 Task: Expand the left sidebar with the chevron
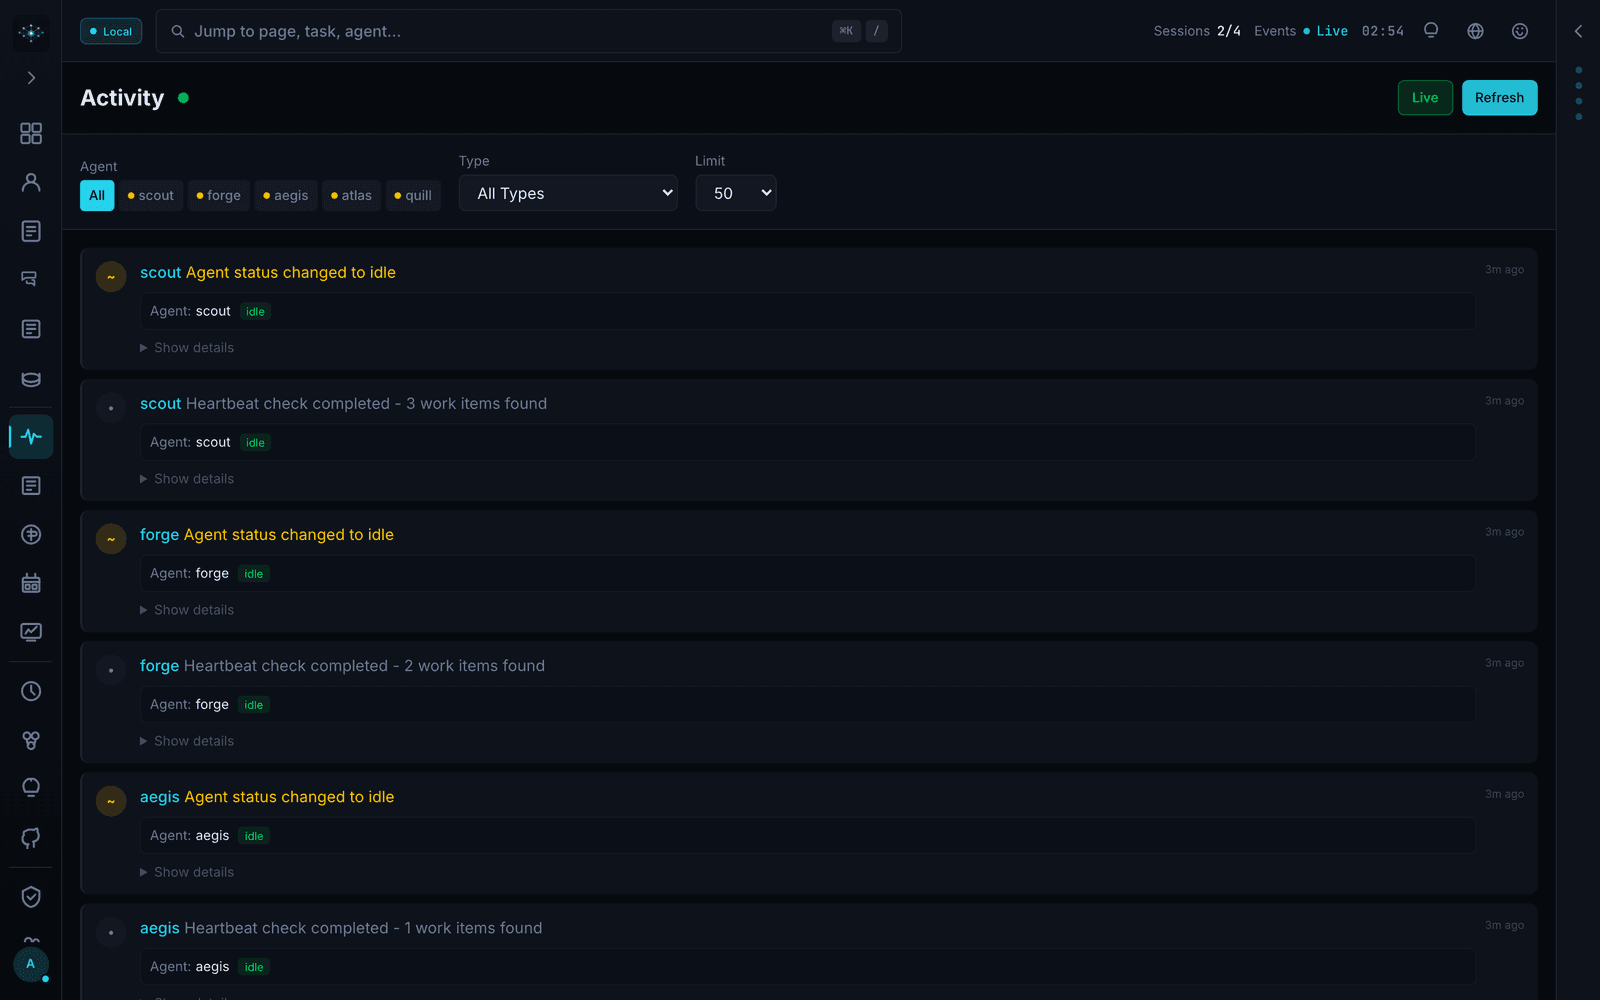(x=31, y=78)
